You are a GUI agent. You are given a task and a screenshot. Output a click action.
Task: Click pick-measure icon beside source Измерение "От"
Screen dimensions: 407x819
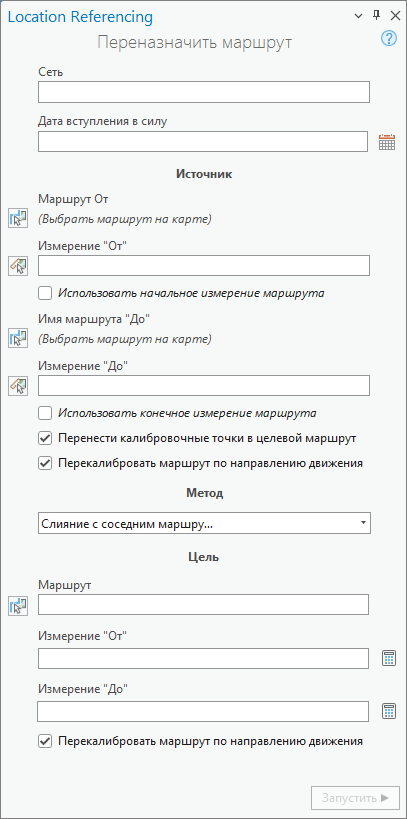(18, 266)
